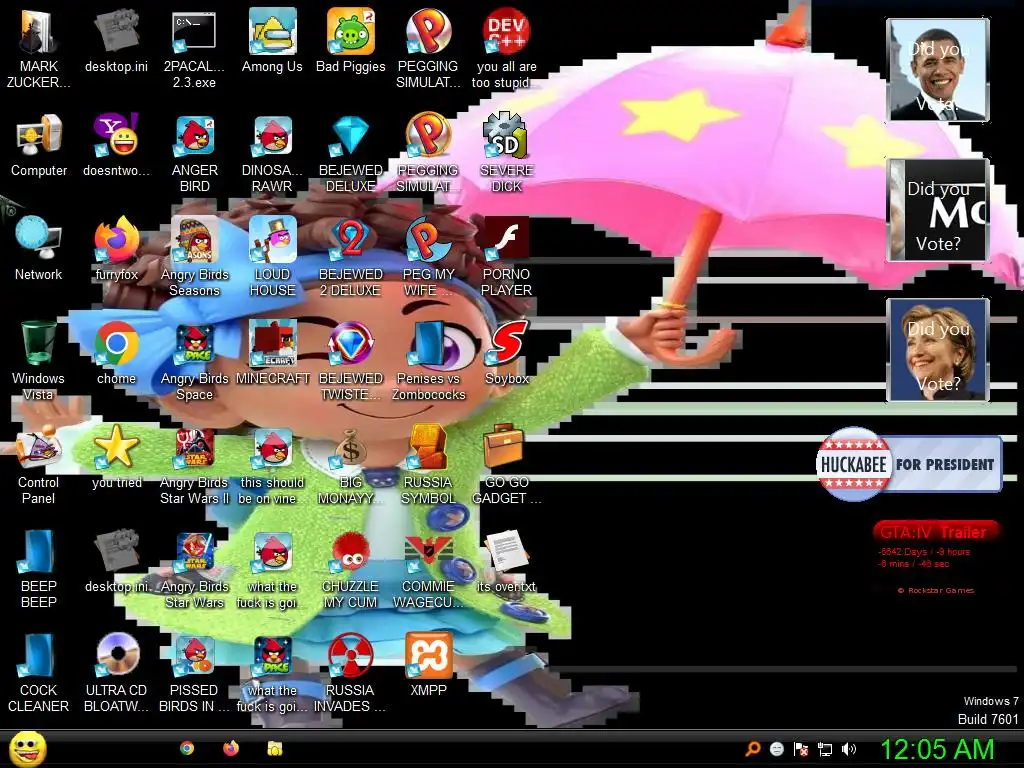Open the folder icon in the taskbar
Image resolution: width=1024 pixels, height=768 pixels.
(275, 748)
